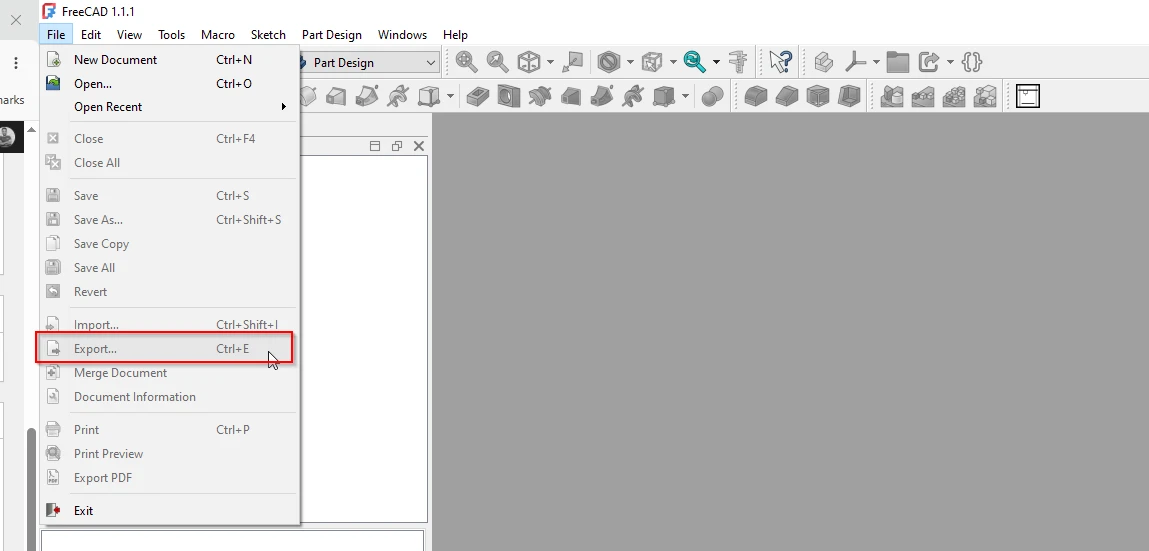Select the Hole tool icon
Viewport: 1149px width, 551px height.
509,96
